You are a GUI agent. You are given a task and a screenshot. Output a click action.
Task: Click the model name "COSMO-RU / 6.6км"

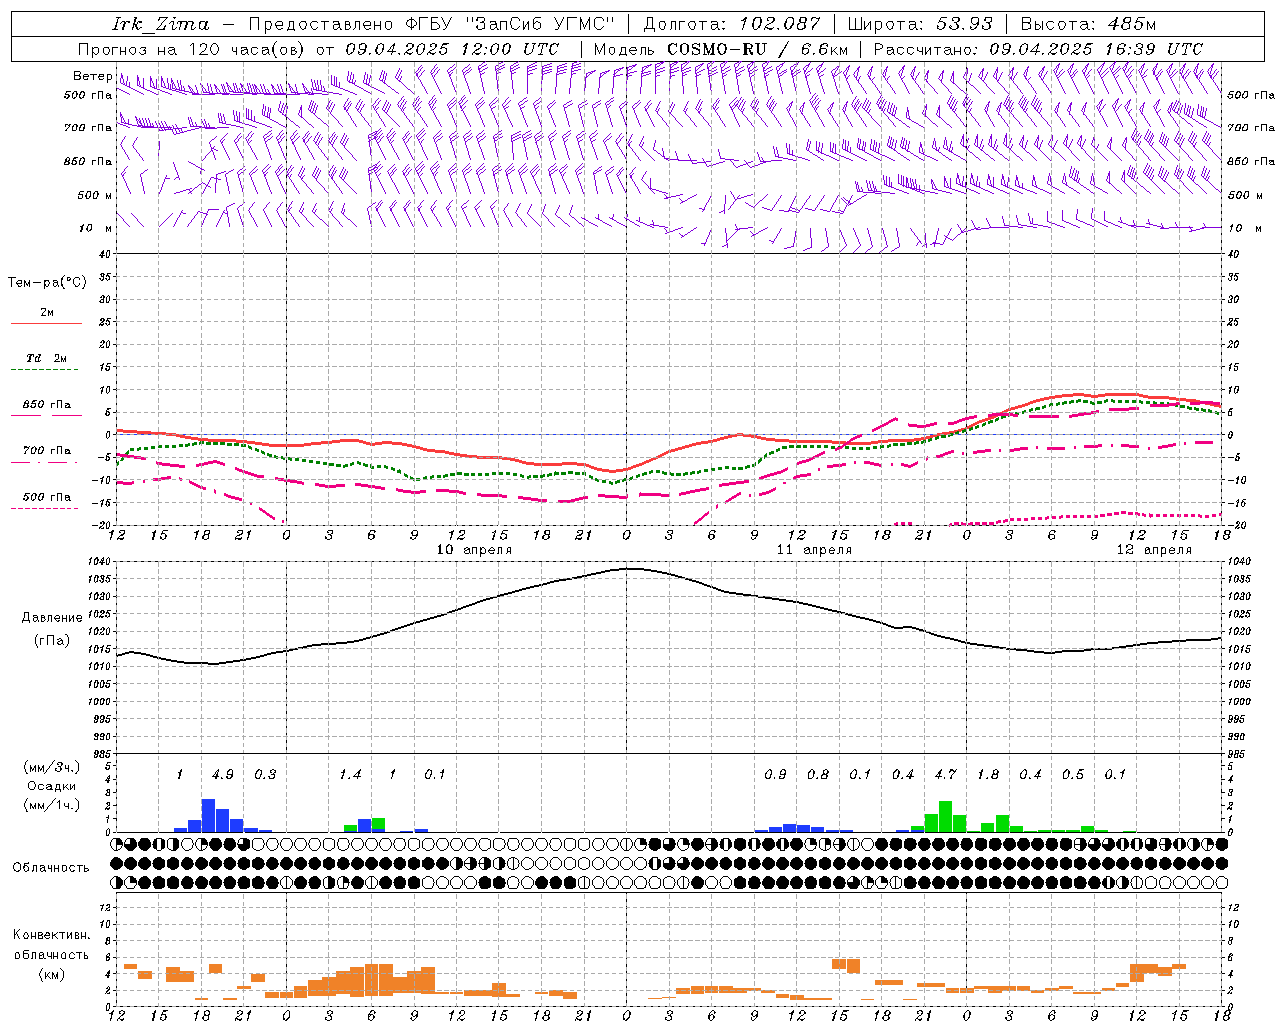click(757, 49)
